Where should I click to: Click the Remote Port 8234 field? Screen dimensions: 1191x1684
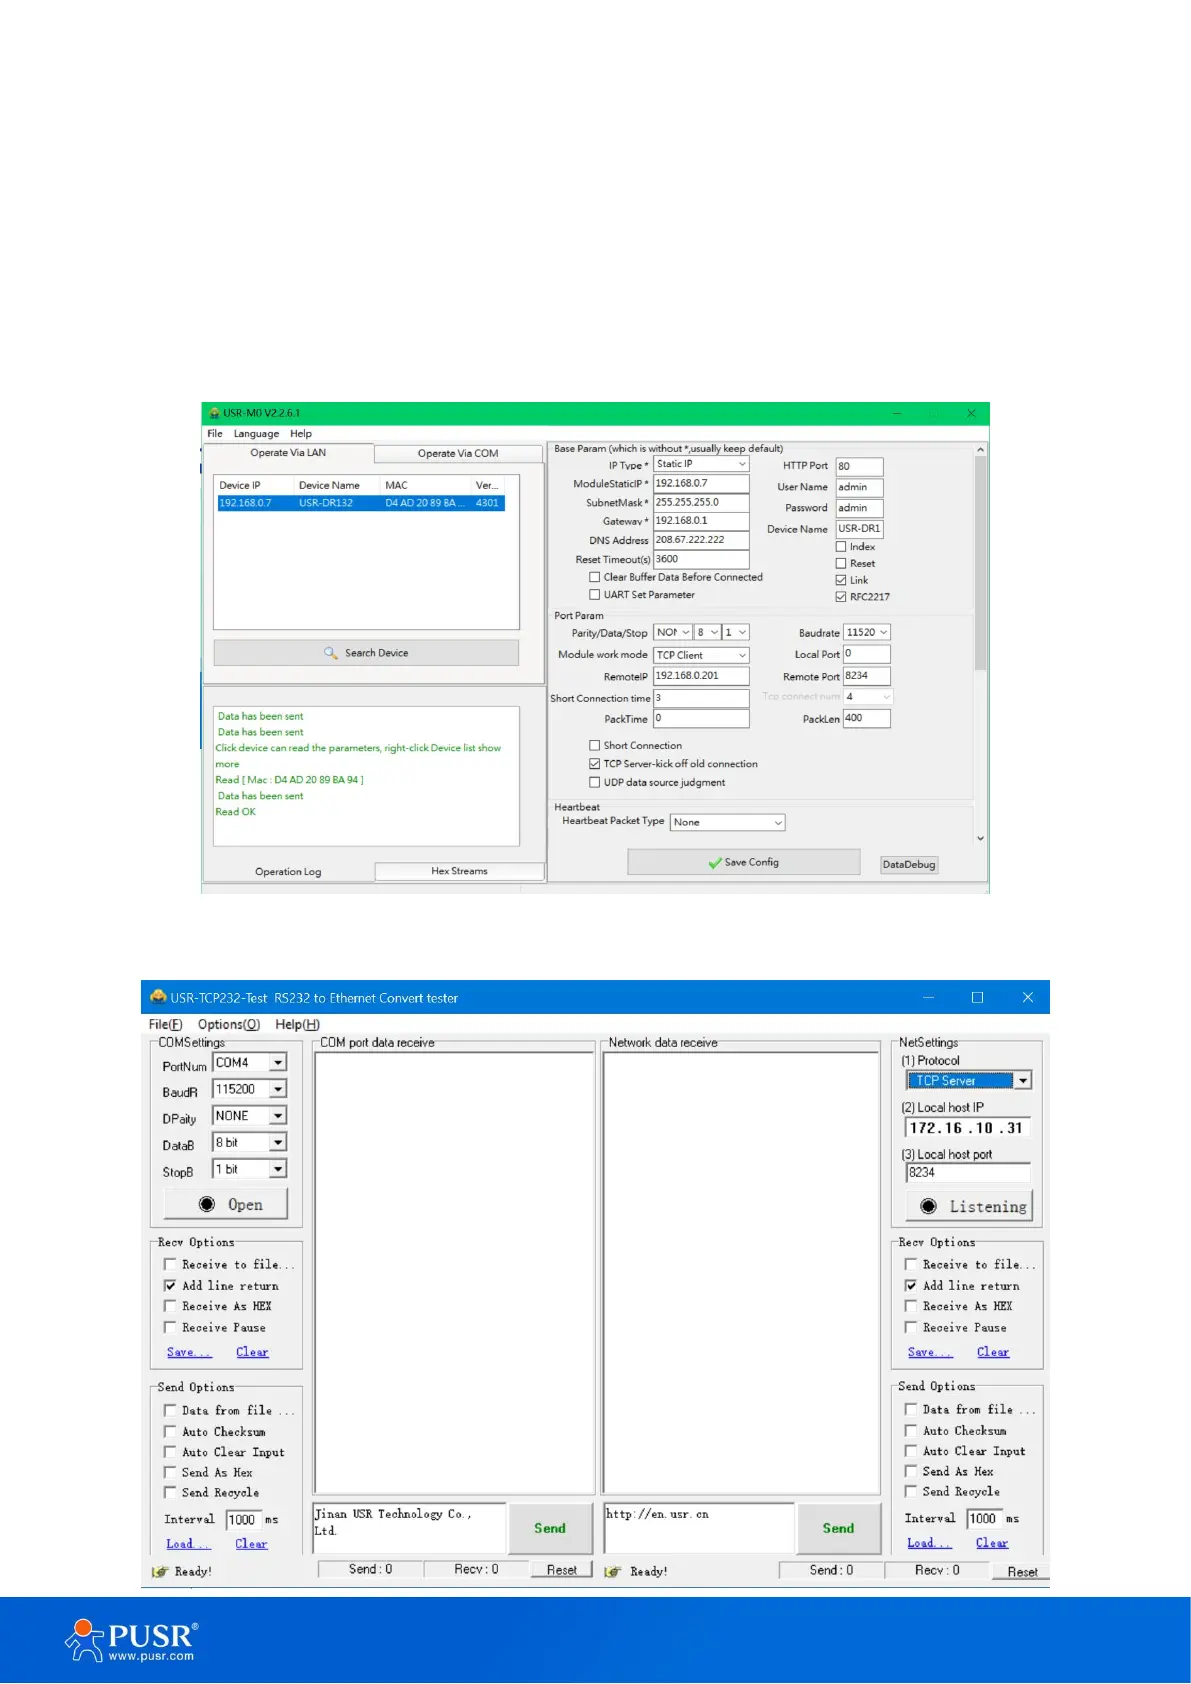pos(866,676)
